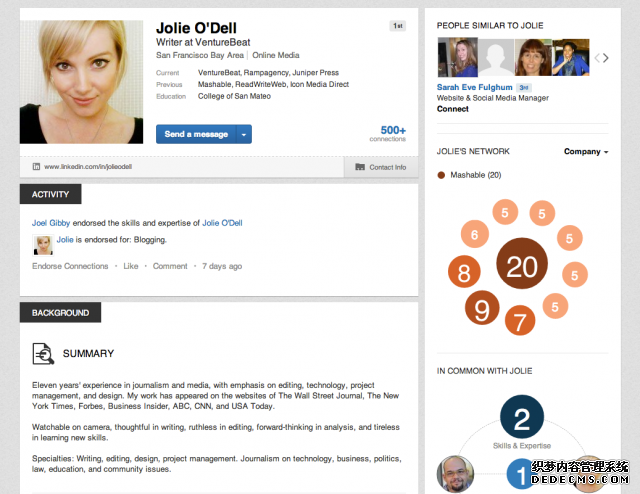The width and height of the screenshot is (640, 494).
Task: Select the 6 network bubble
Action: tap(475, 234)
